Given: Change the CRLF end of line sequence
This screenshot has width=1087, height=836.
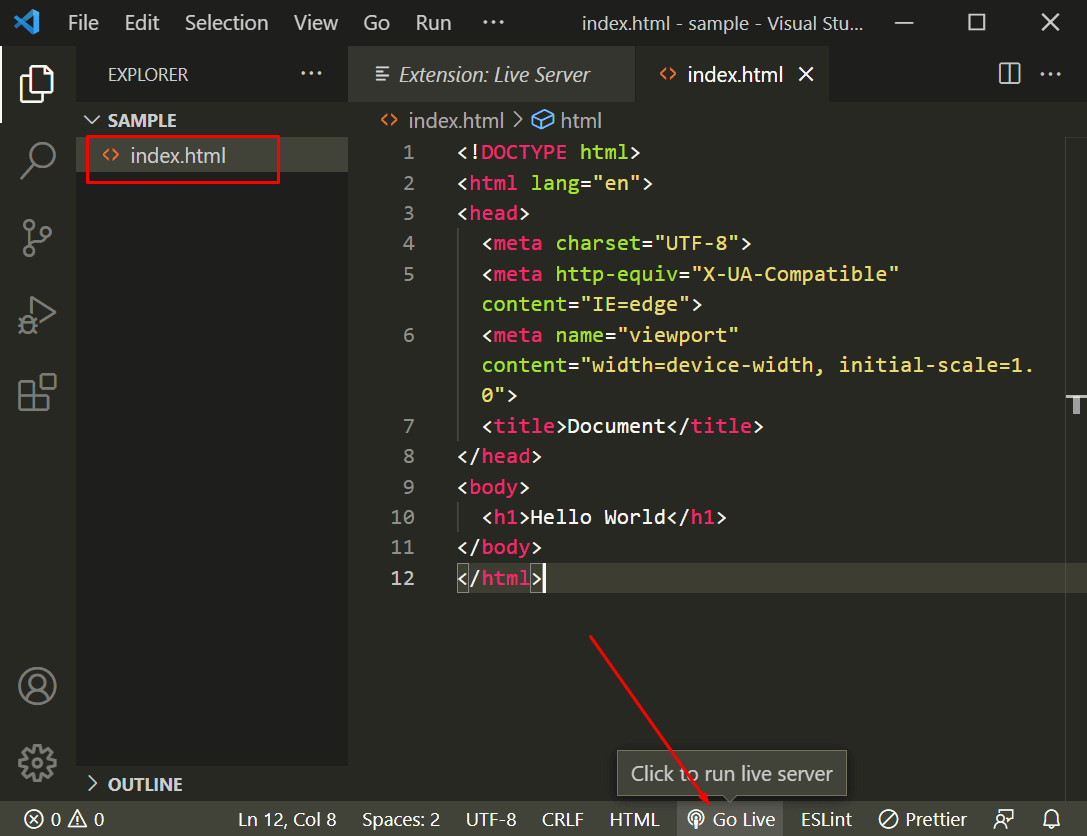Looking at the screenshot, I should coord(562,819).
